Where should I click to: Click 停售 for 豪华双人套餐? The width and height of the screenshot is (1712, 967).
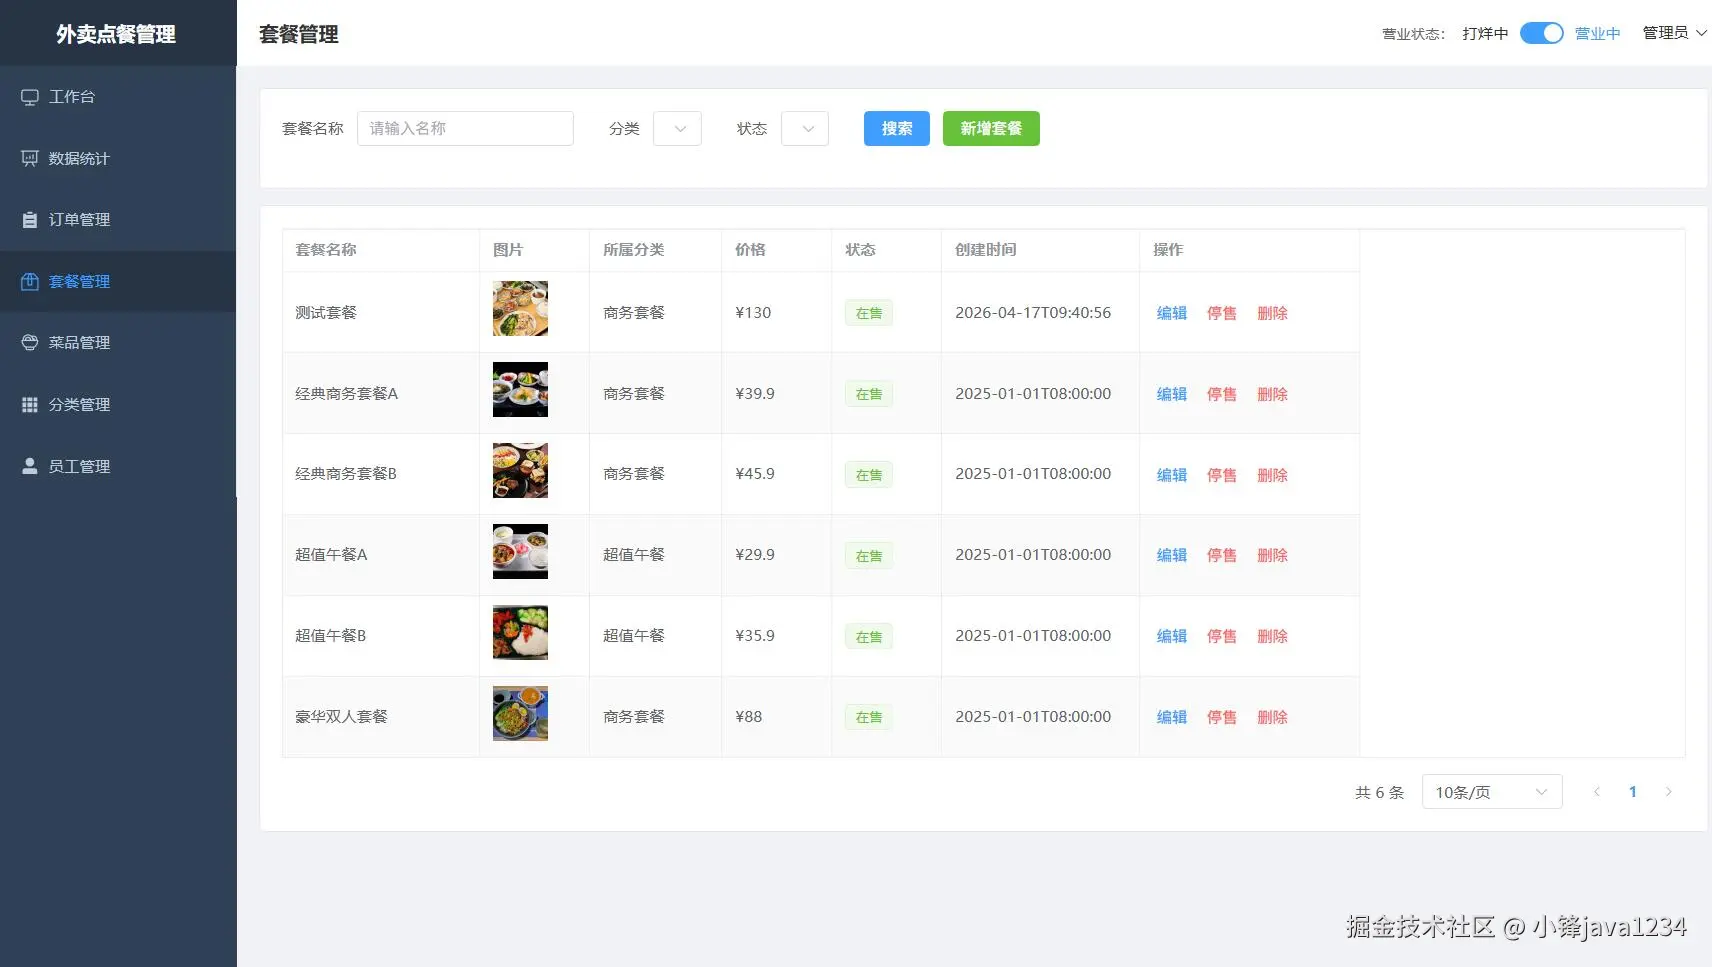pos(1222,717)
